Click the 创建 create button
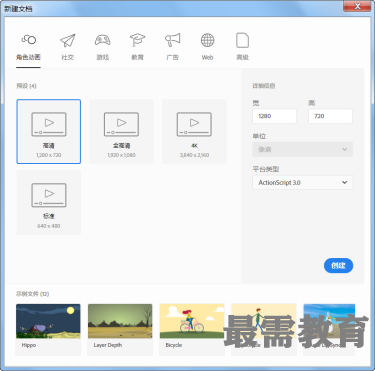Screen dimensions: 375x371 (x=338, y=266)
